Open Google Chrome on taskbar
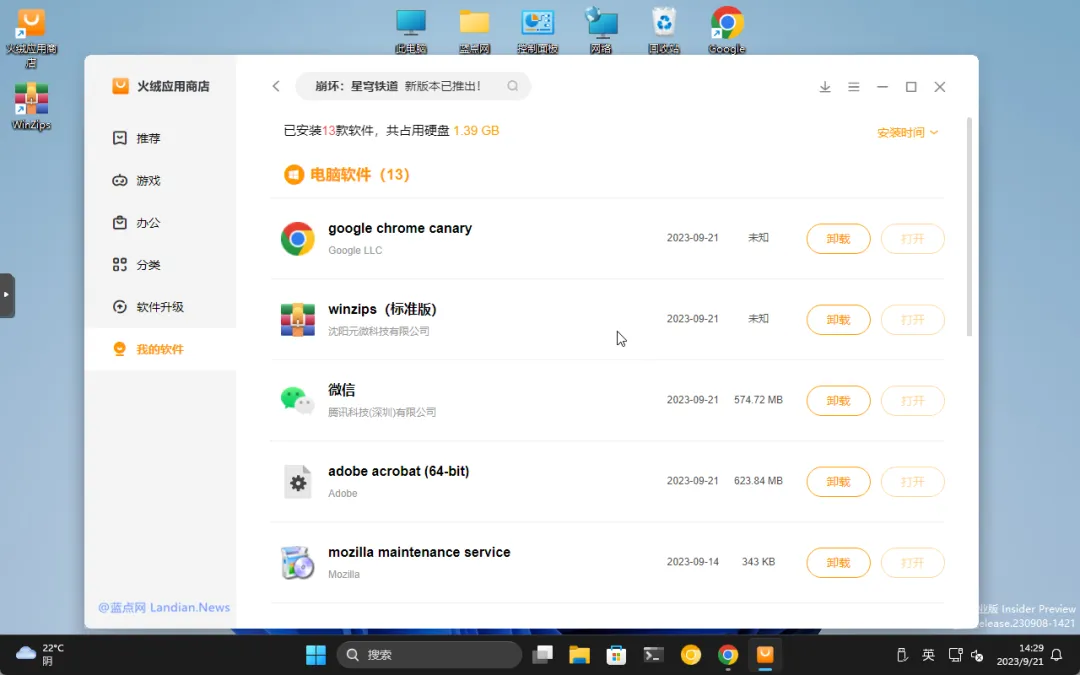1080x675 pixels. (x=728, y=654)
